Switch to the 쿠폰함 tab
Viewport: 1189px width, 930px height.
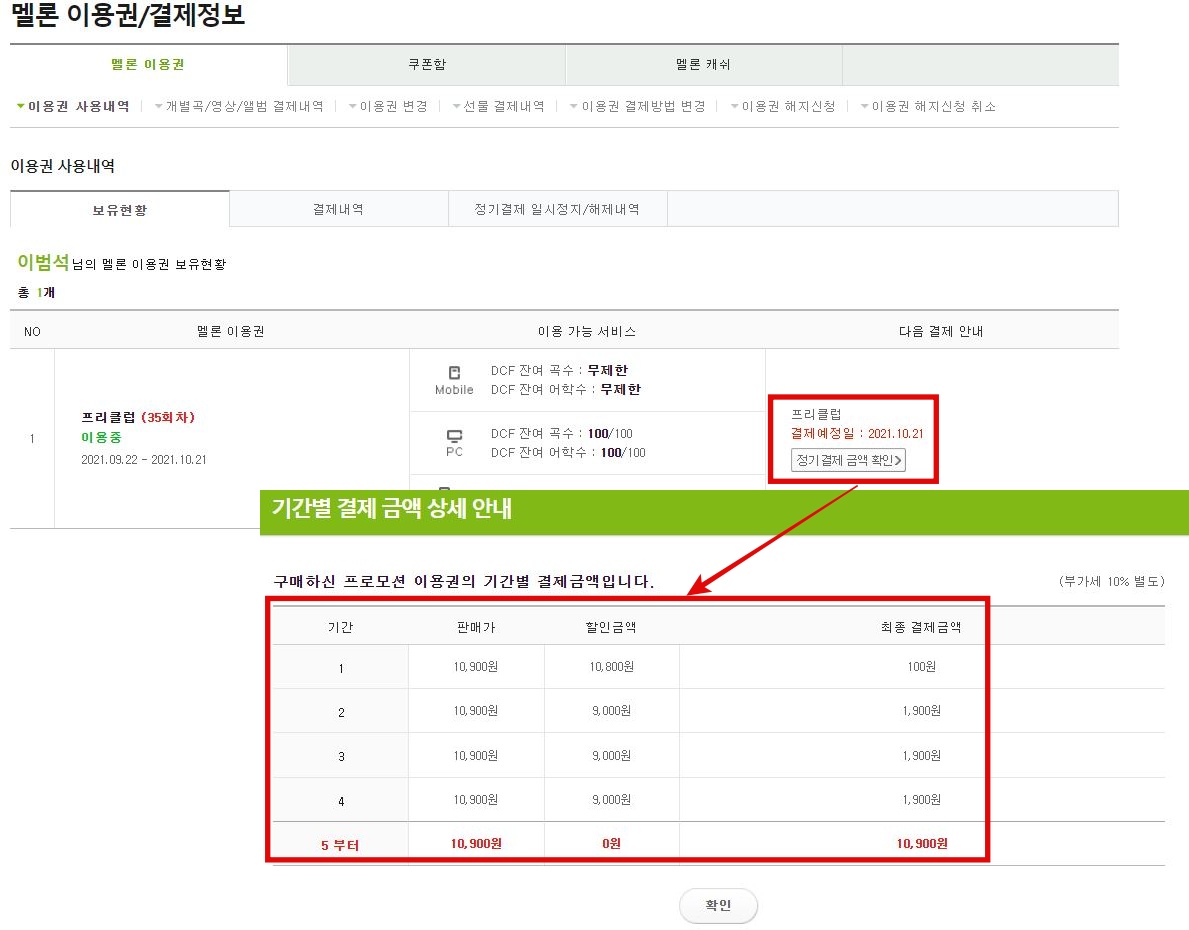[x=427, y=64]
